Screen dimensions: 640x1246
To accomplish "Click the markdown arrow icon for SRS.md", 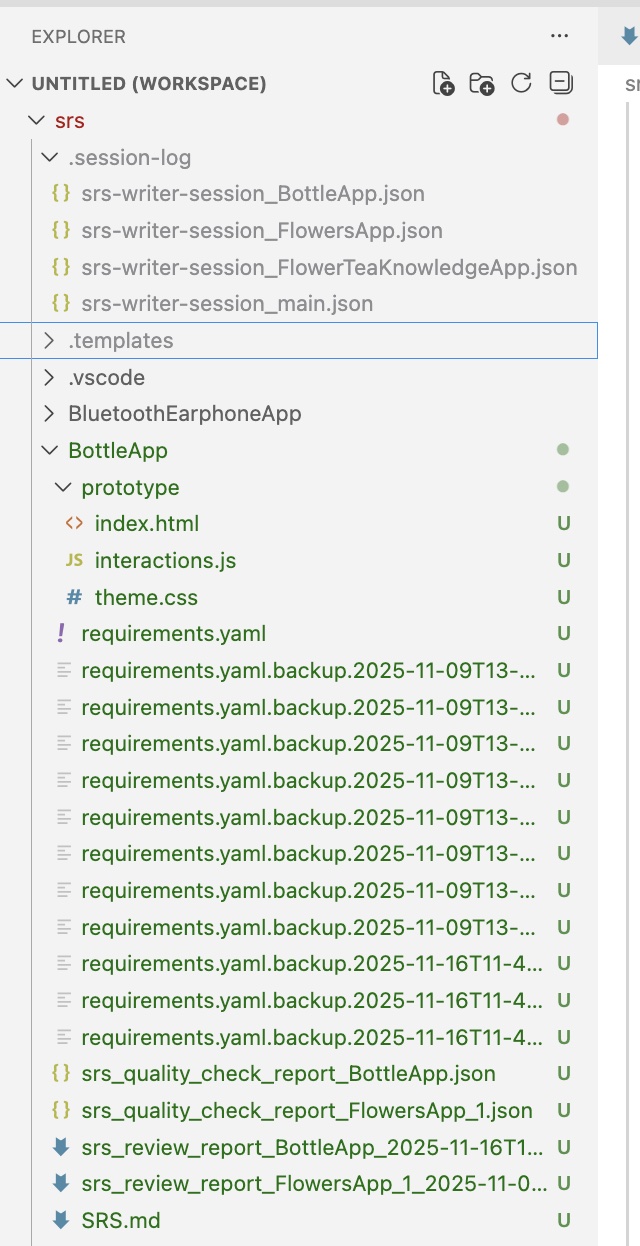I will (61, 1220).
